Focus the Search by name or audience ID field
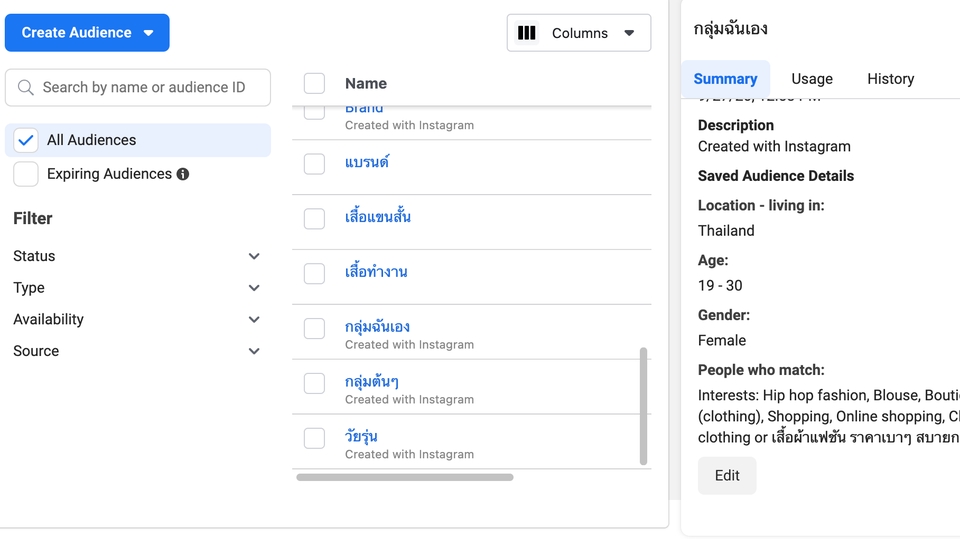 click(x=138, y=88)
